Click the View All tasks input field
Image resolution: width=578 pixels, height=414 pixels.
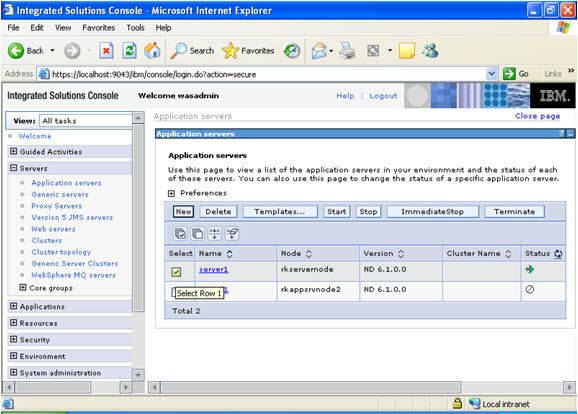[86, 121]
